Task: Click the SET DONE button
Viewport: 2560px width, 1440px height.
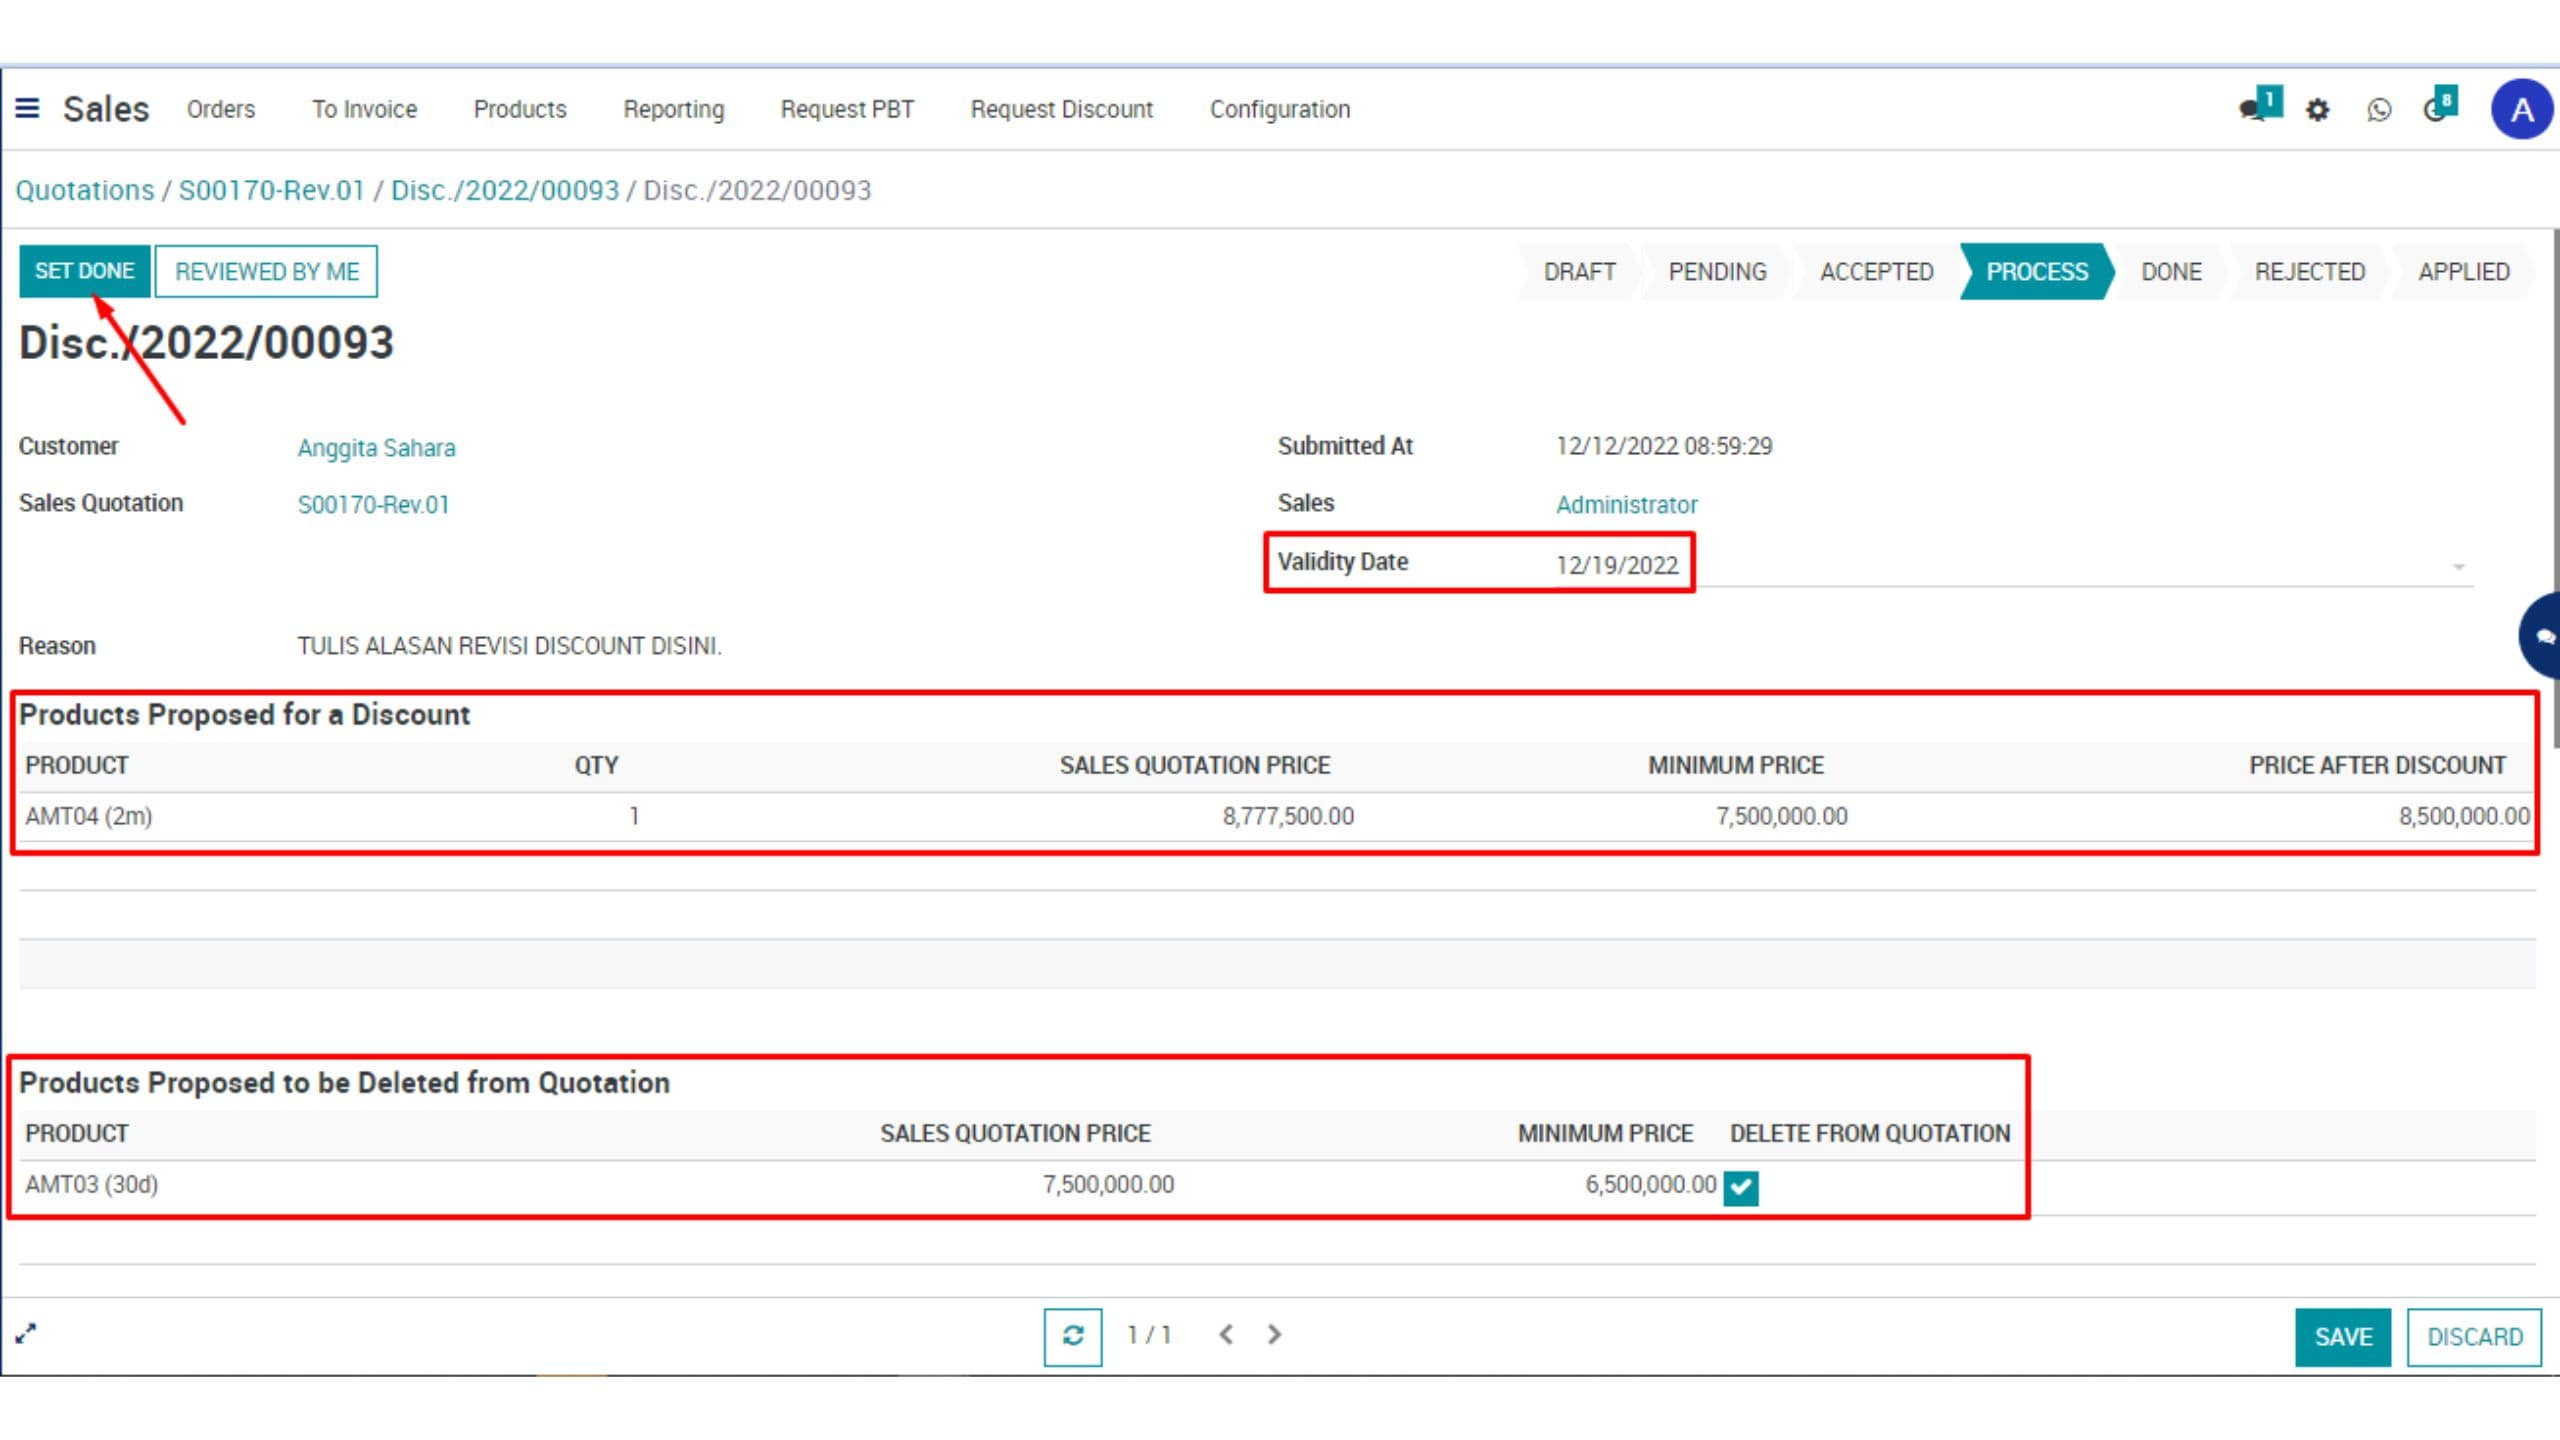Action: point(84,271)
